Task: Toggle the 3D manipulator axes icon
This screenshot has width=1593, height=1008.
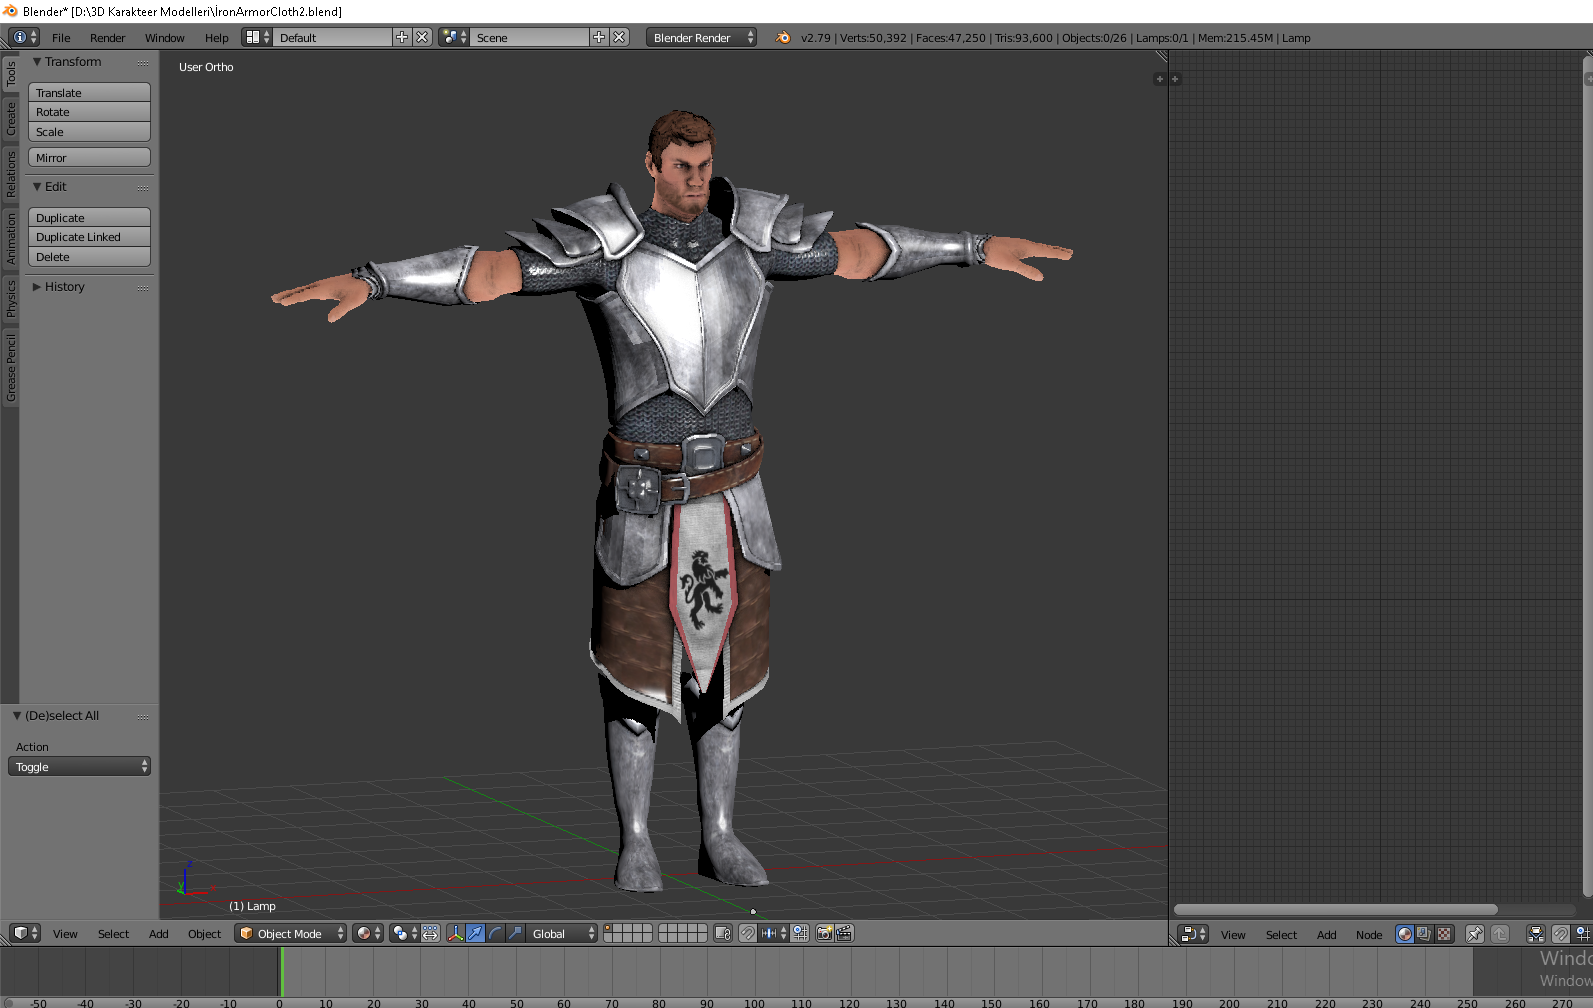Action: [x=456, y=933]
